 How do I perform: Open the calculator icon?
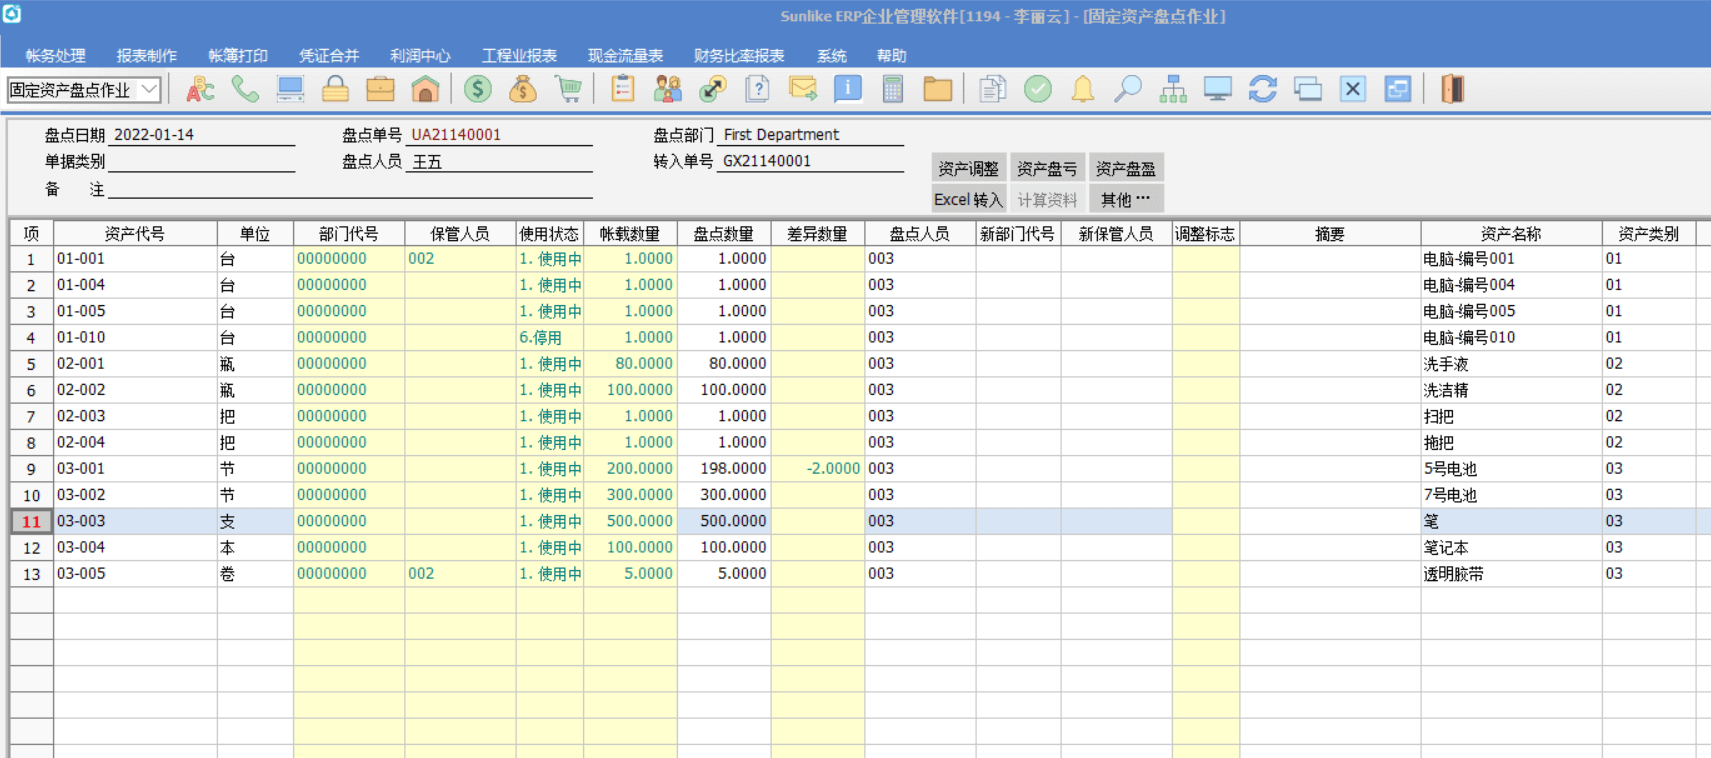(892, 89)
